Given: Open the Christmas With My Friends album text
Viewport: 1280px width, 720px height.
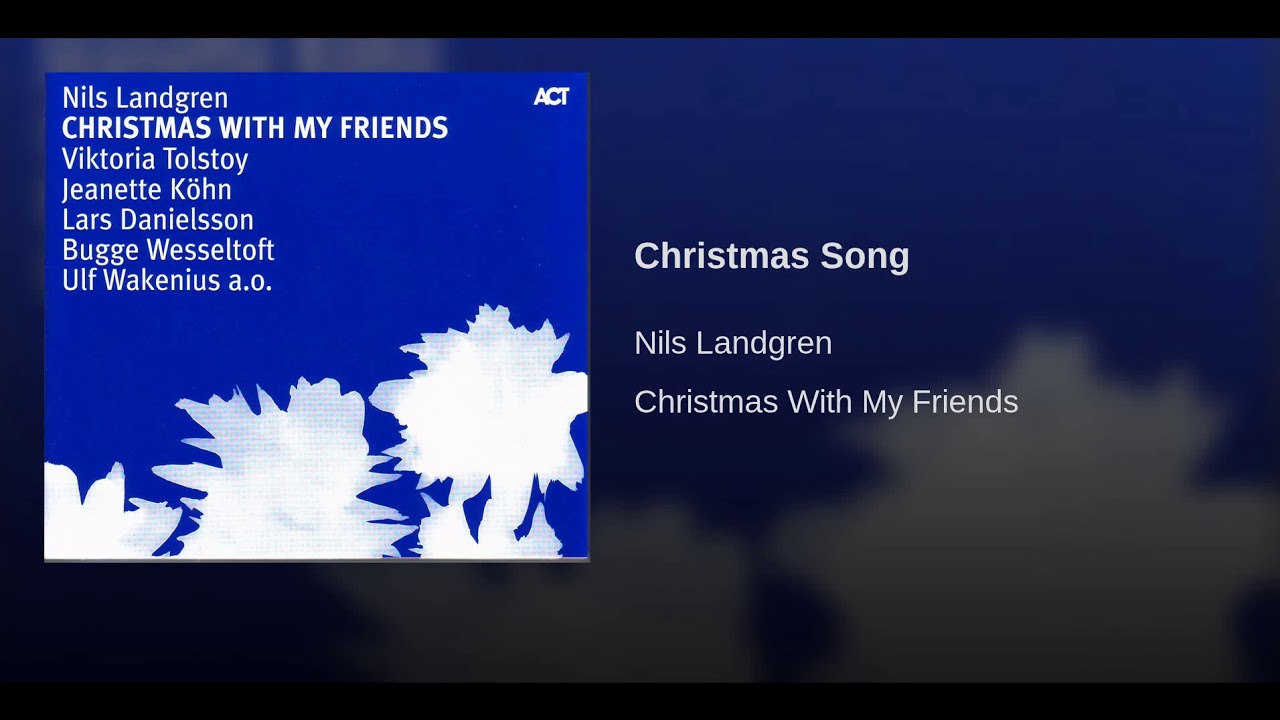Looking at the screenshot, I should pos(826,402).
